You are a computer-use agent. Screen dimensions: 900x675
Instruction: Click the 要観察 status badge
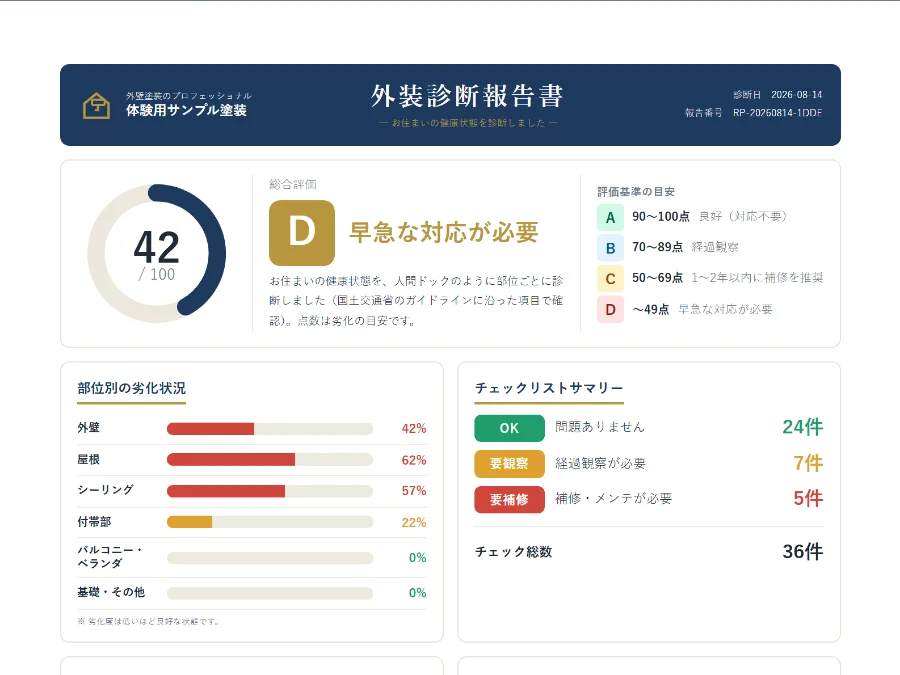coord(509,464)
